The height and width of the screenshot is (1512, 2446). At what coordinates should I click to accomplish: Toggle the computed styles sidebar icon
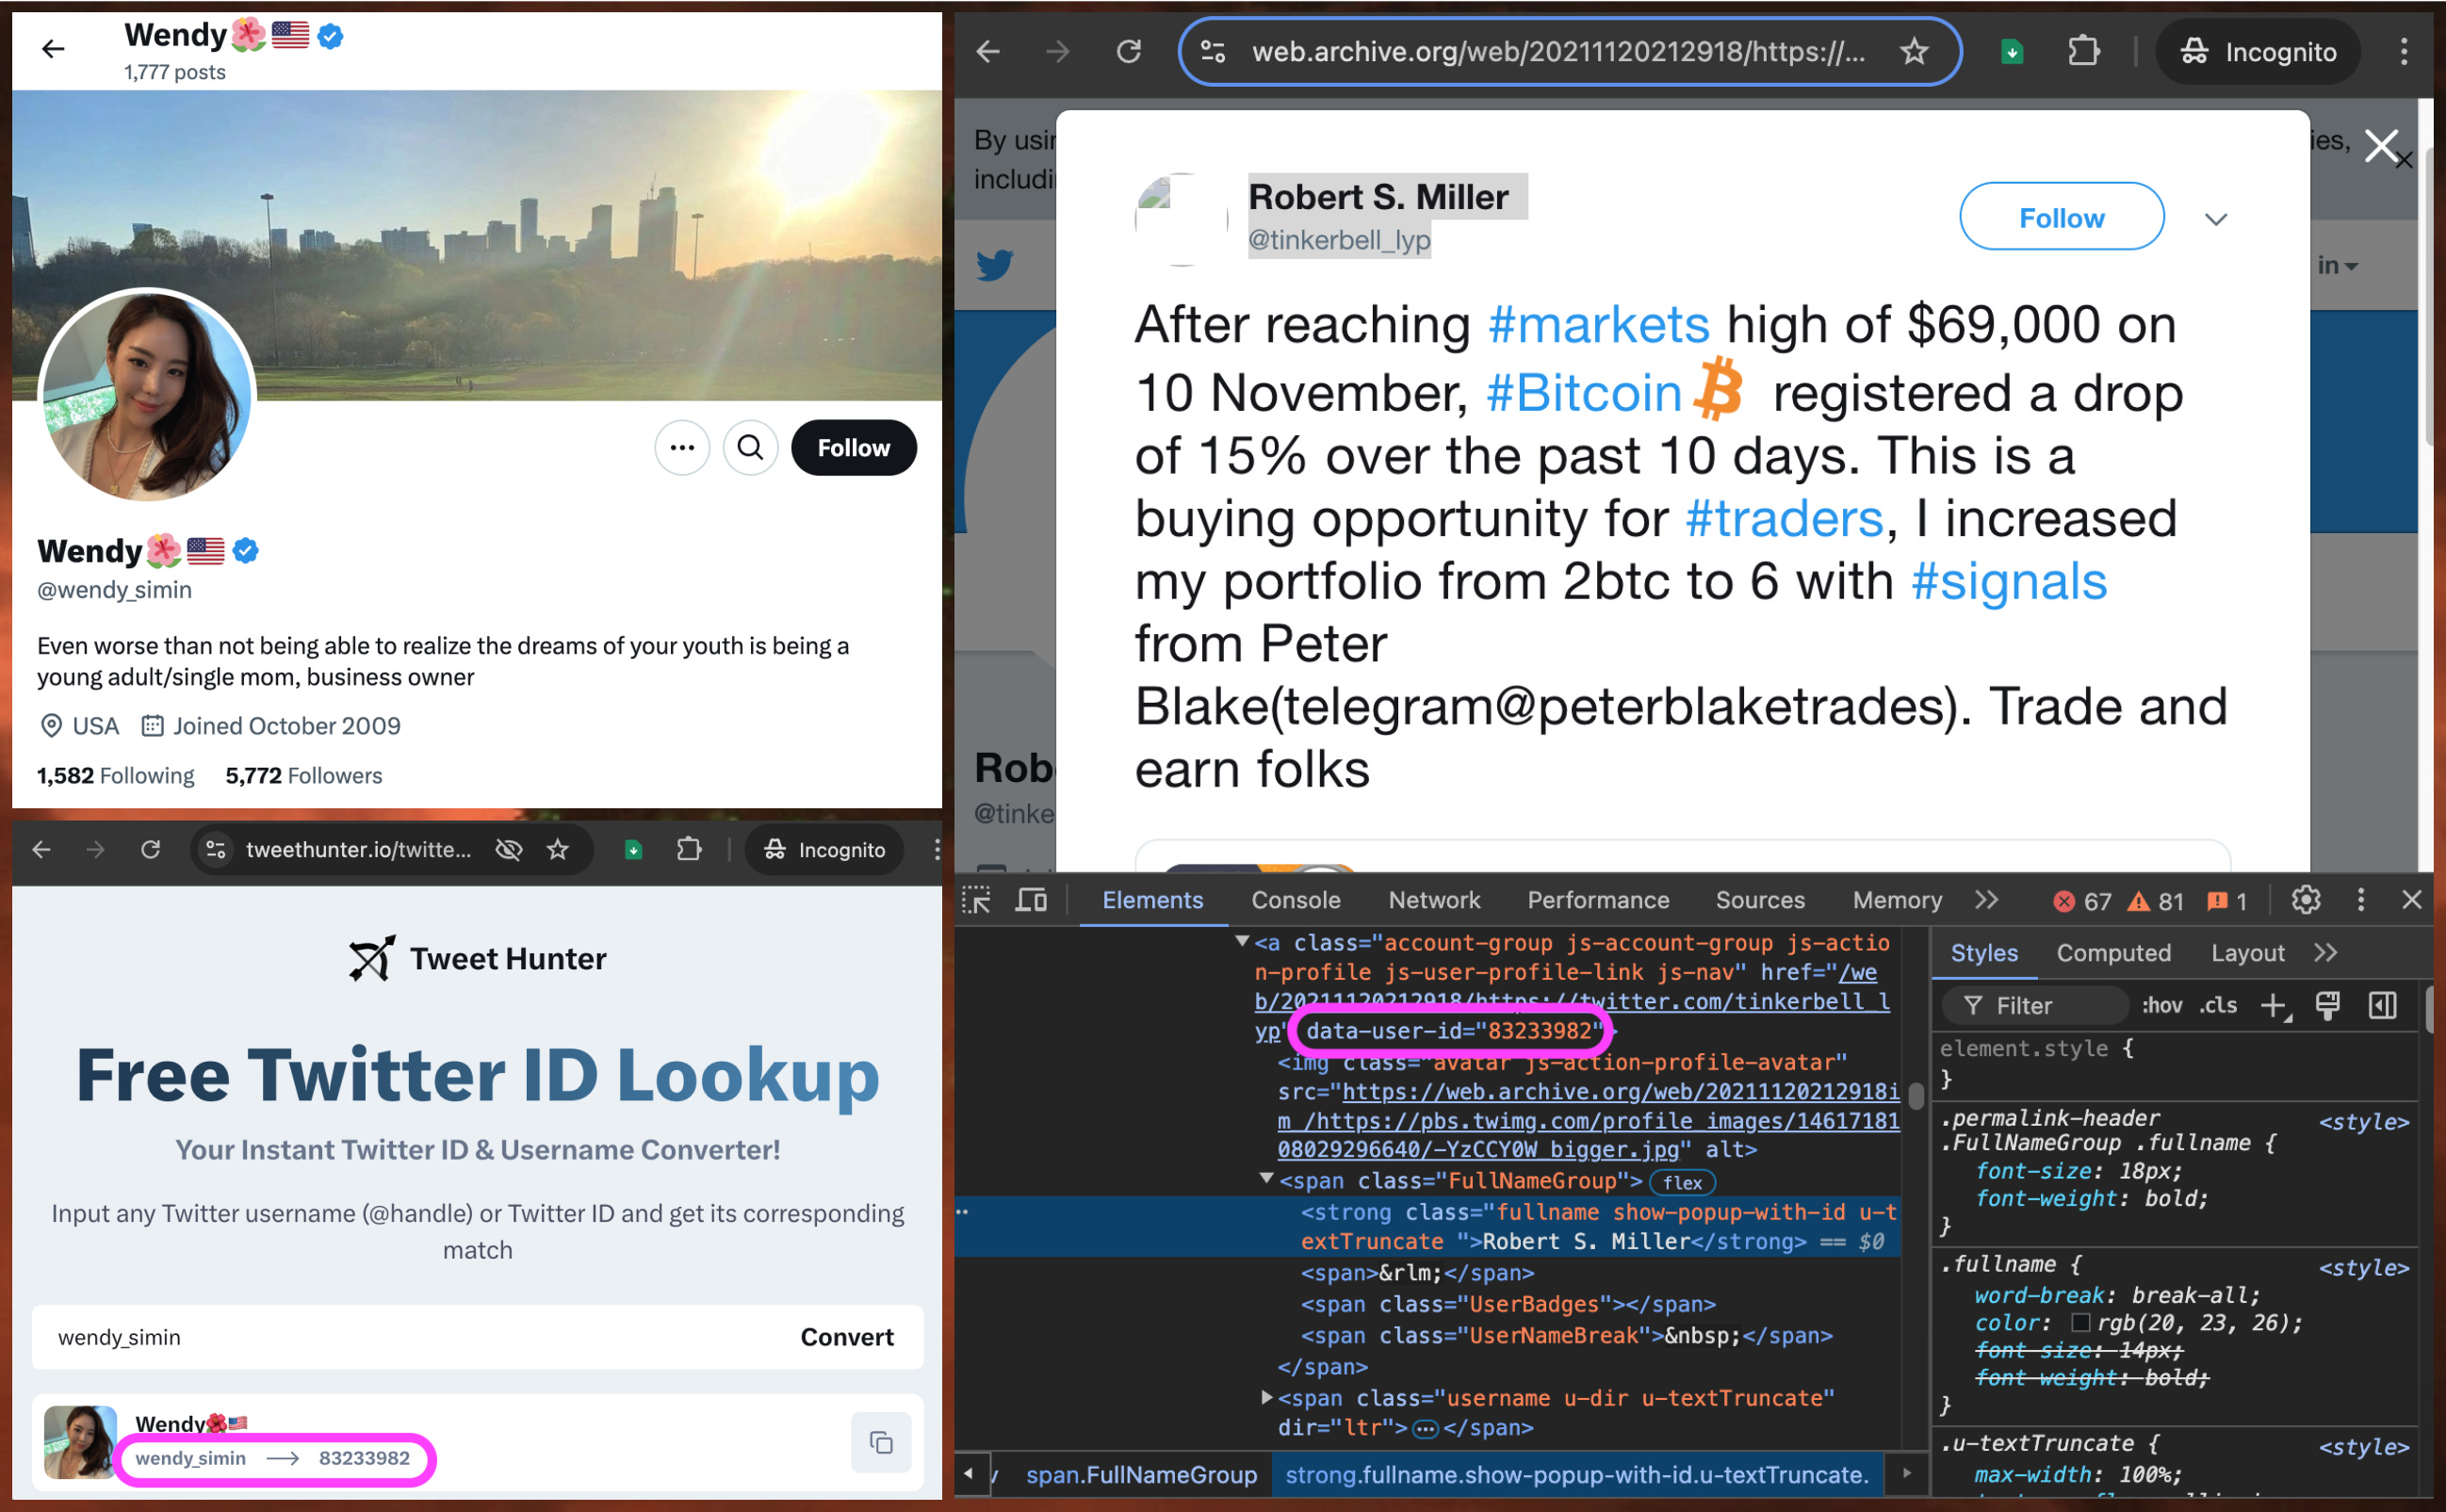click(2383, 1006)
